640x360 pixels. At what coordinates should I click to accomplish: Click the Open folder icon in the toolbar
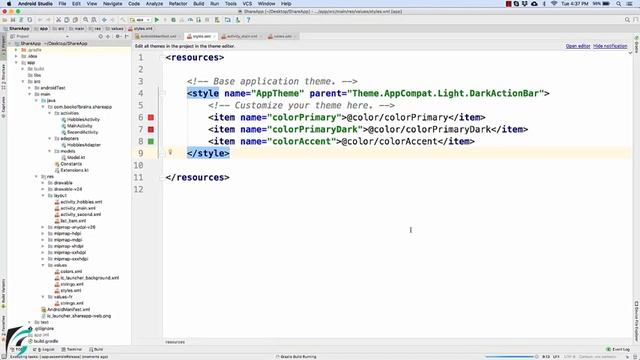(x=4, y=20)
